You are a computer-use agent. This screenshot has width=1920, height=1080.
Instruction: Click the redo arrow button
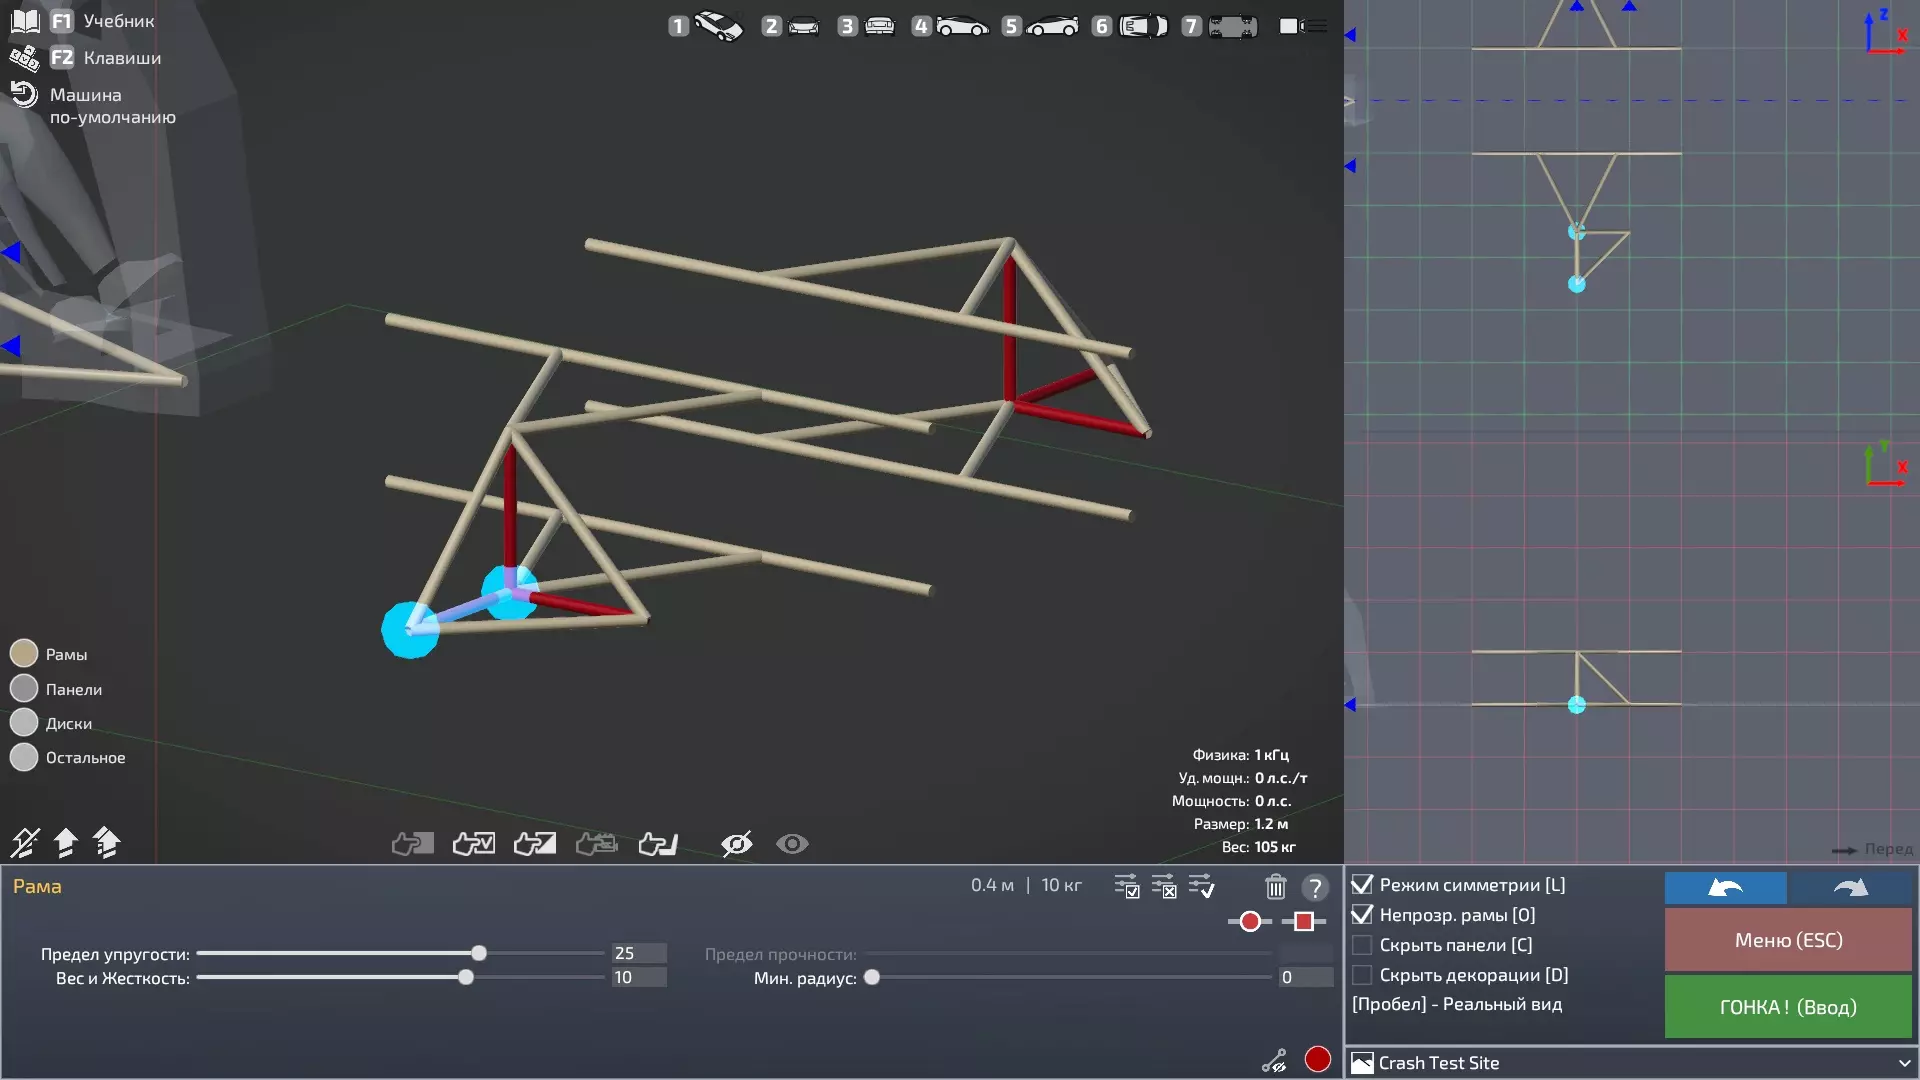click(x=1850, y=887)
